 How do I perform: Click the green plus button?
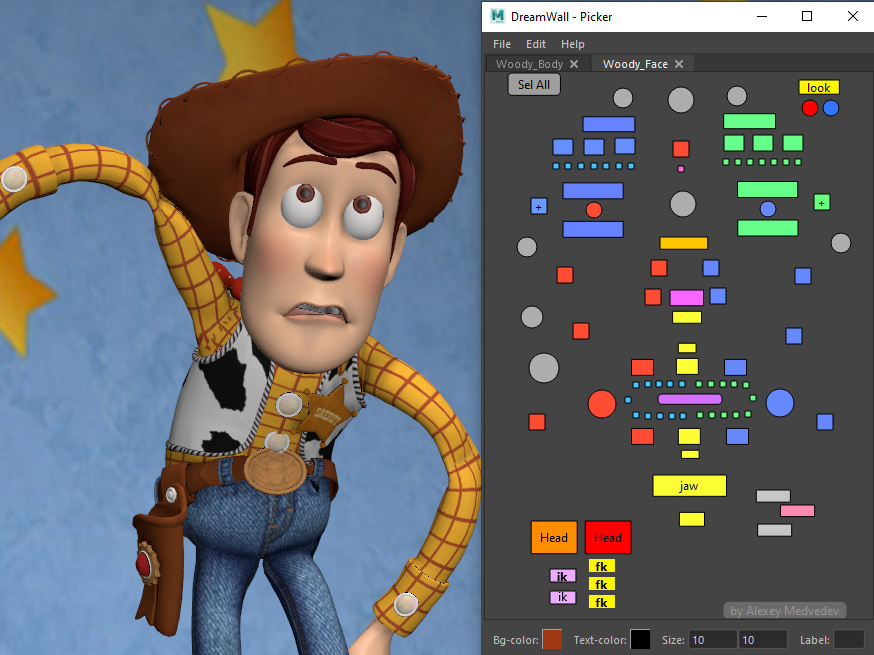point(822,202)
